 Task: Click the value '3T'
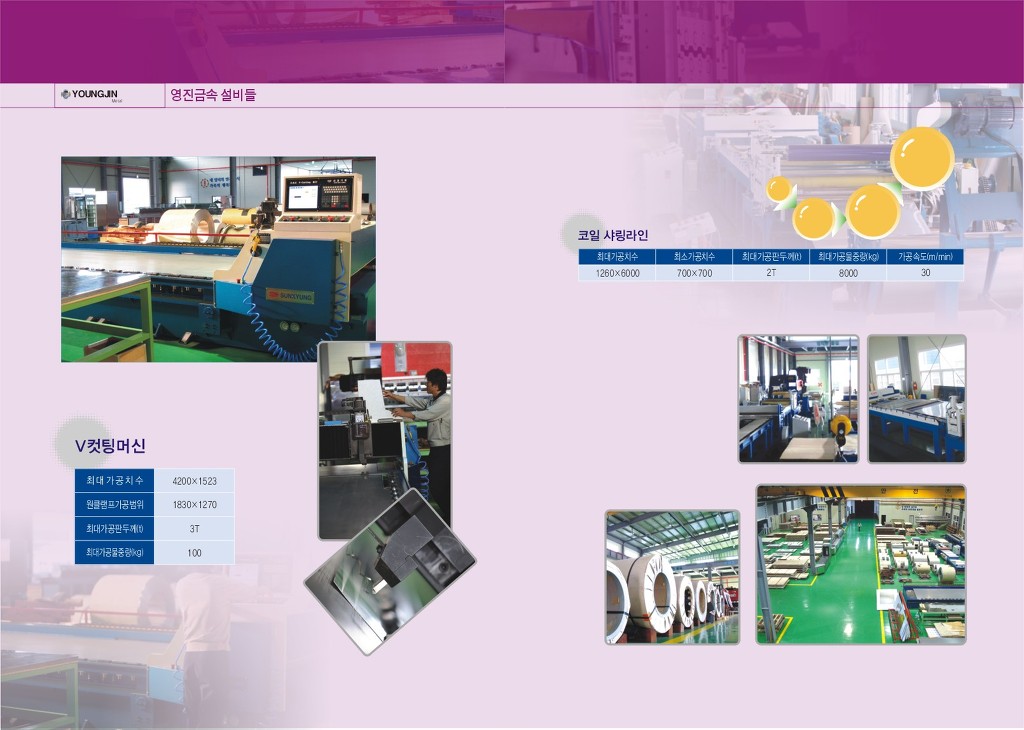(x=195, y=529)
